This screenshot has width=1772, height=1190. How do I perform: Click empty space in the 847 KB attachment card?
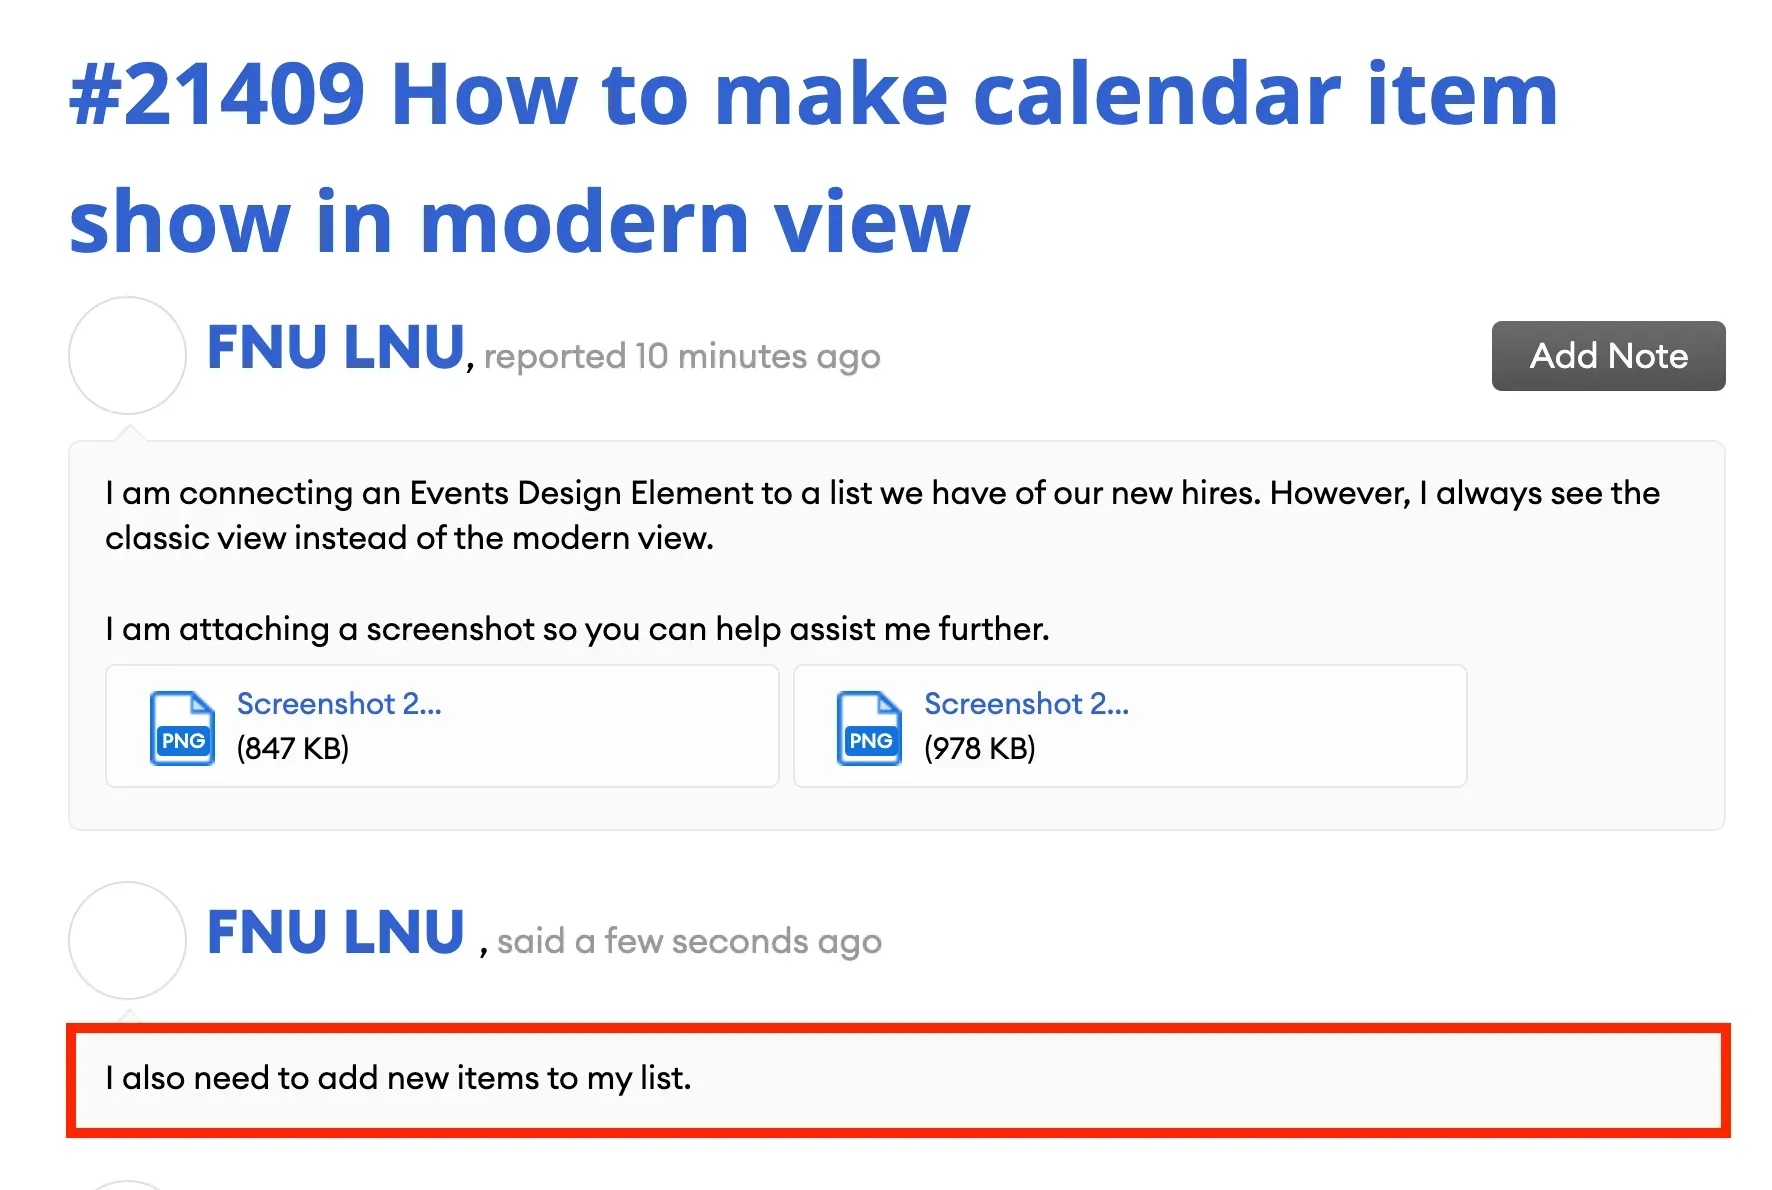click(x=610, y=727)
